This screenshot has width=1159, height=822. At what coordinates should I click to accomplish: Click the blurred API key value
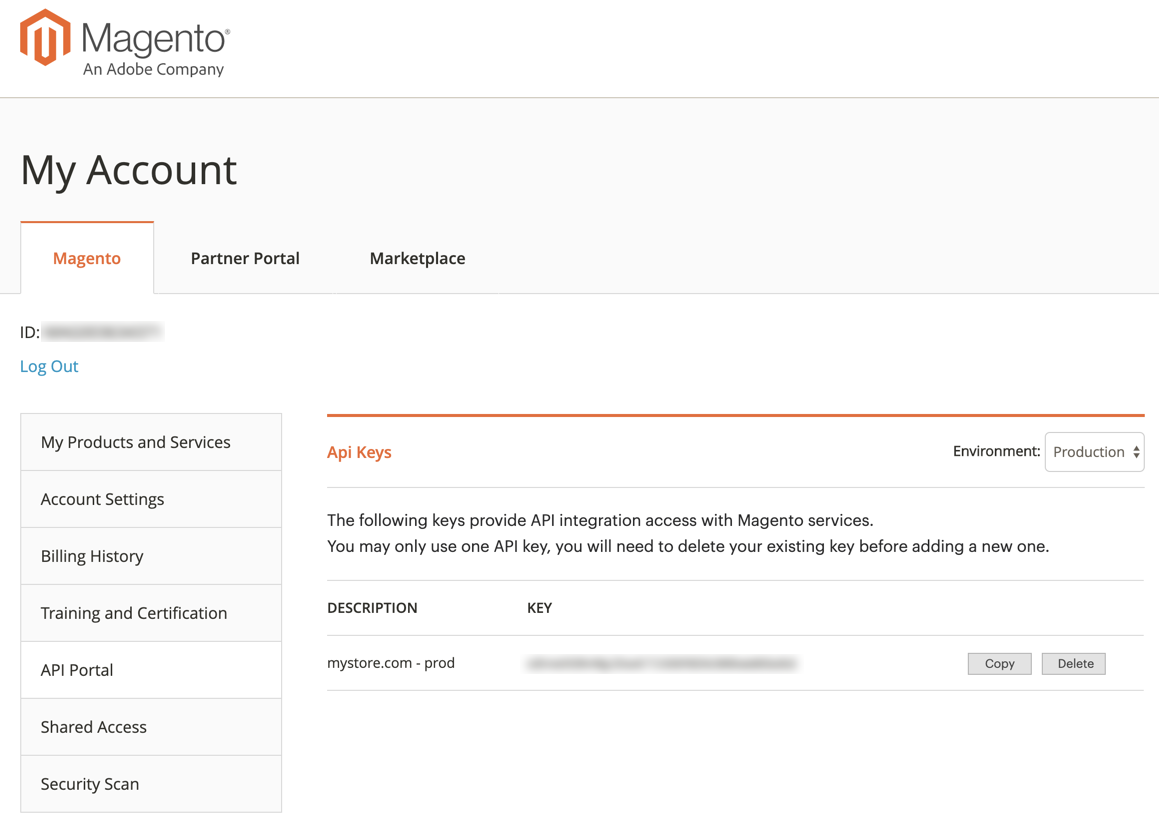662,663
